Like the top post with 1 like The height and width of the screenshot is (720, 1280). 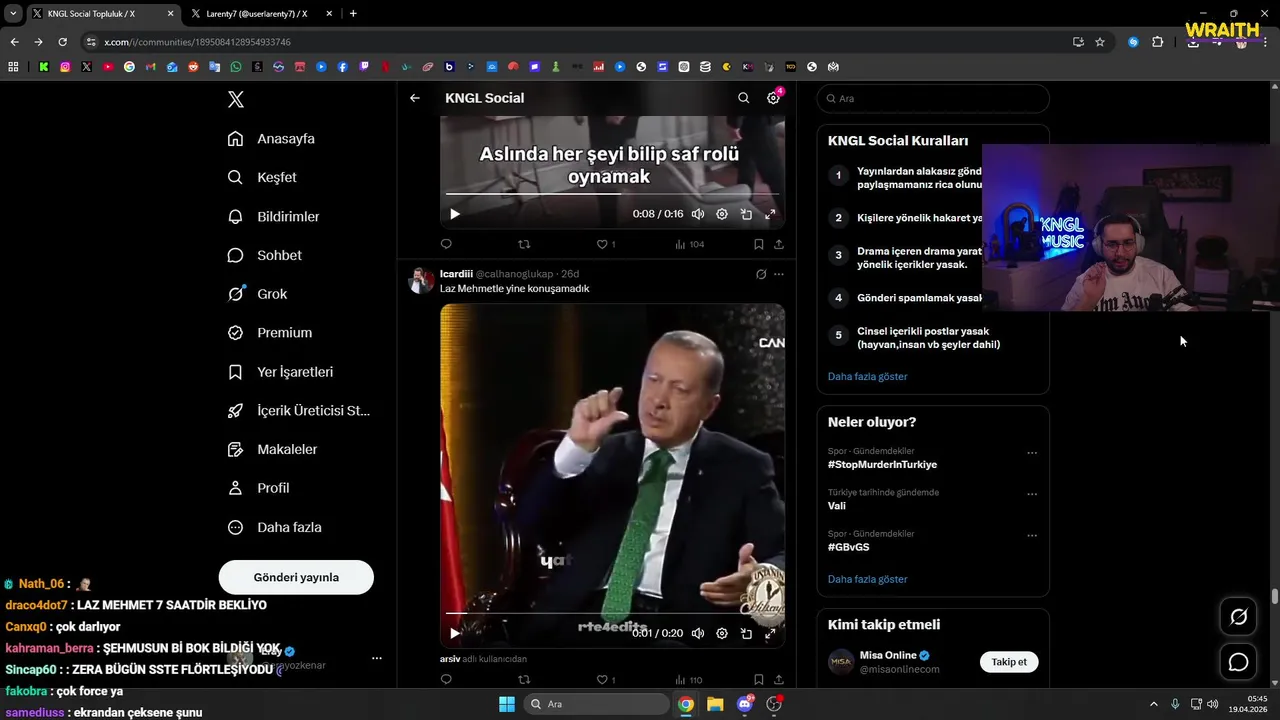[x=606, y=244]
